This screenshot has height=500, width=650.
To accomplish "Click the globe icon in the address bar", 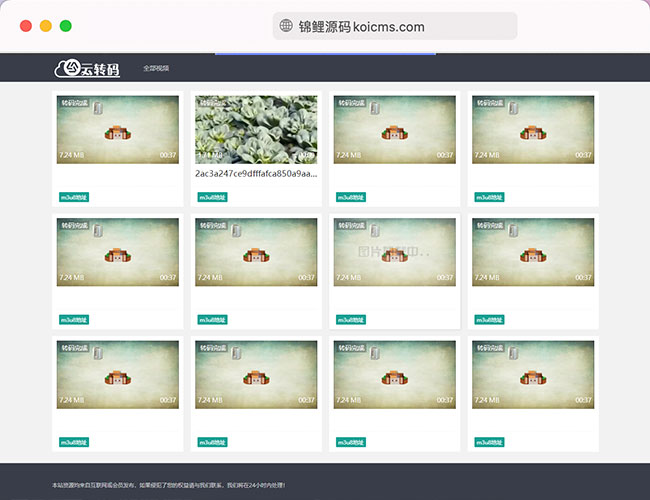I will pyautogui.click(x=287, y=27).
